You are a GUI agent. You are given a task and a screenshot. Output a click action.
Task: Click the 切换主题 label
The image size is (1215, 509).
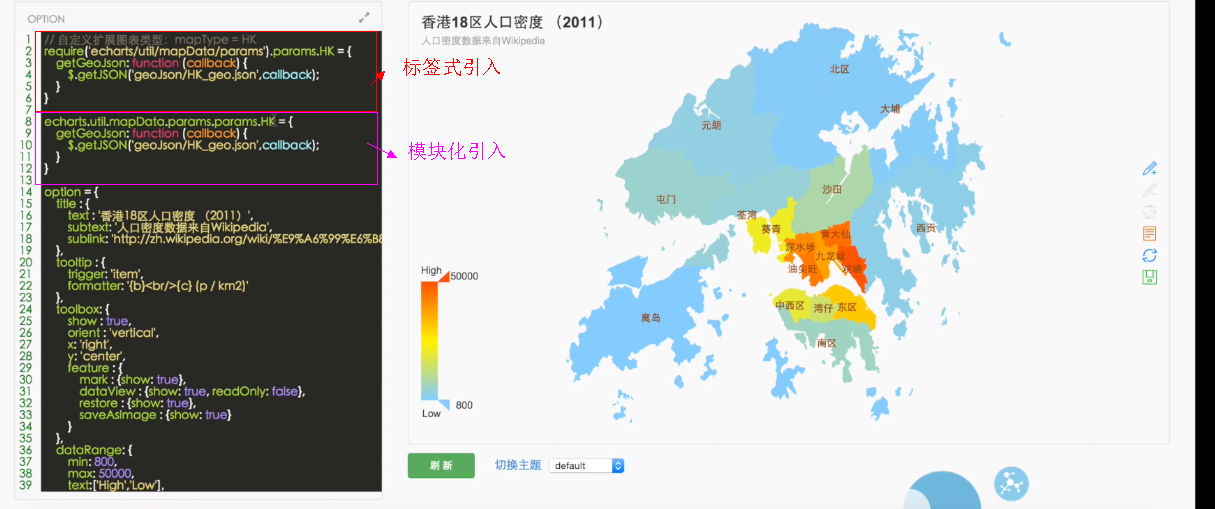click(x=518, y=465)
